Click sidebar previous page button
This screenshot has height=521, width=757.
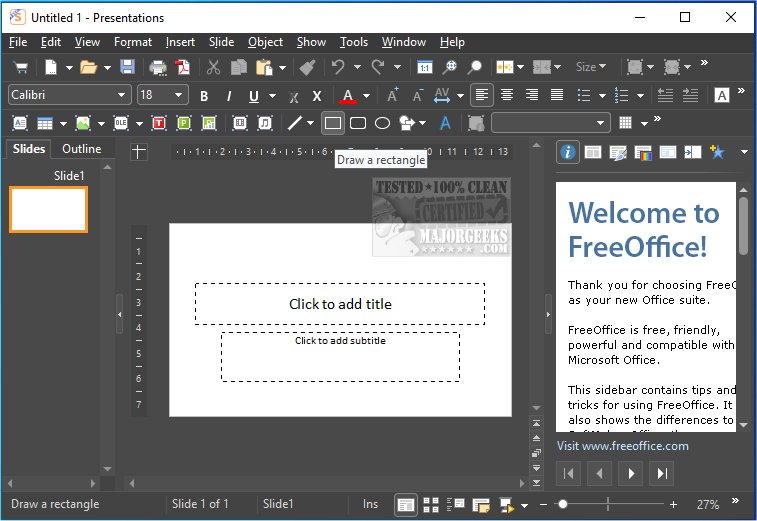(600, 473)
